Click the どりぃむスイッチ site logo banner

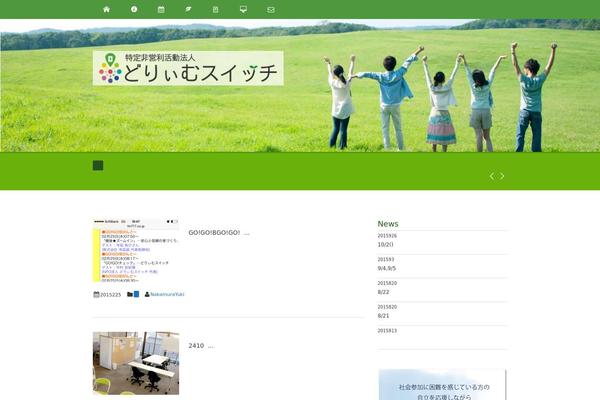pyautogui.click(x=188, y=68)
